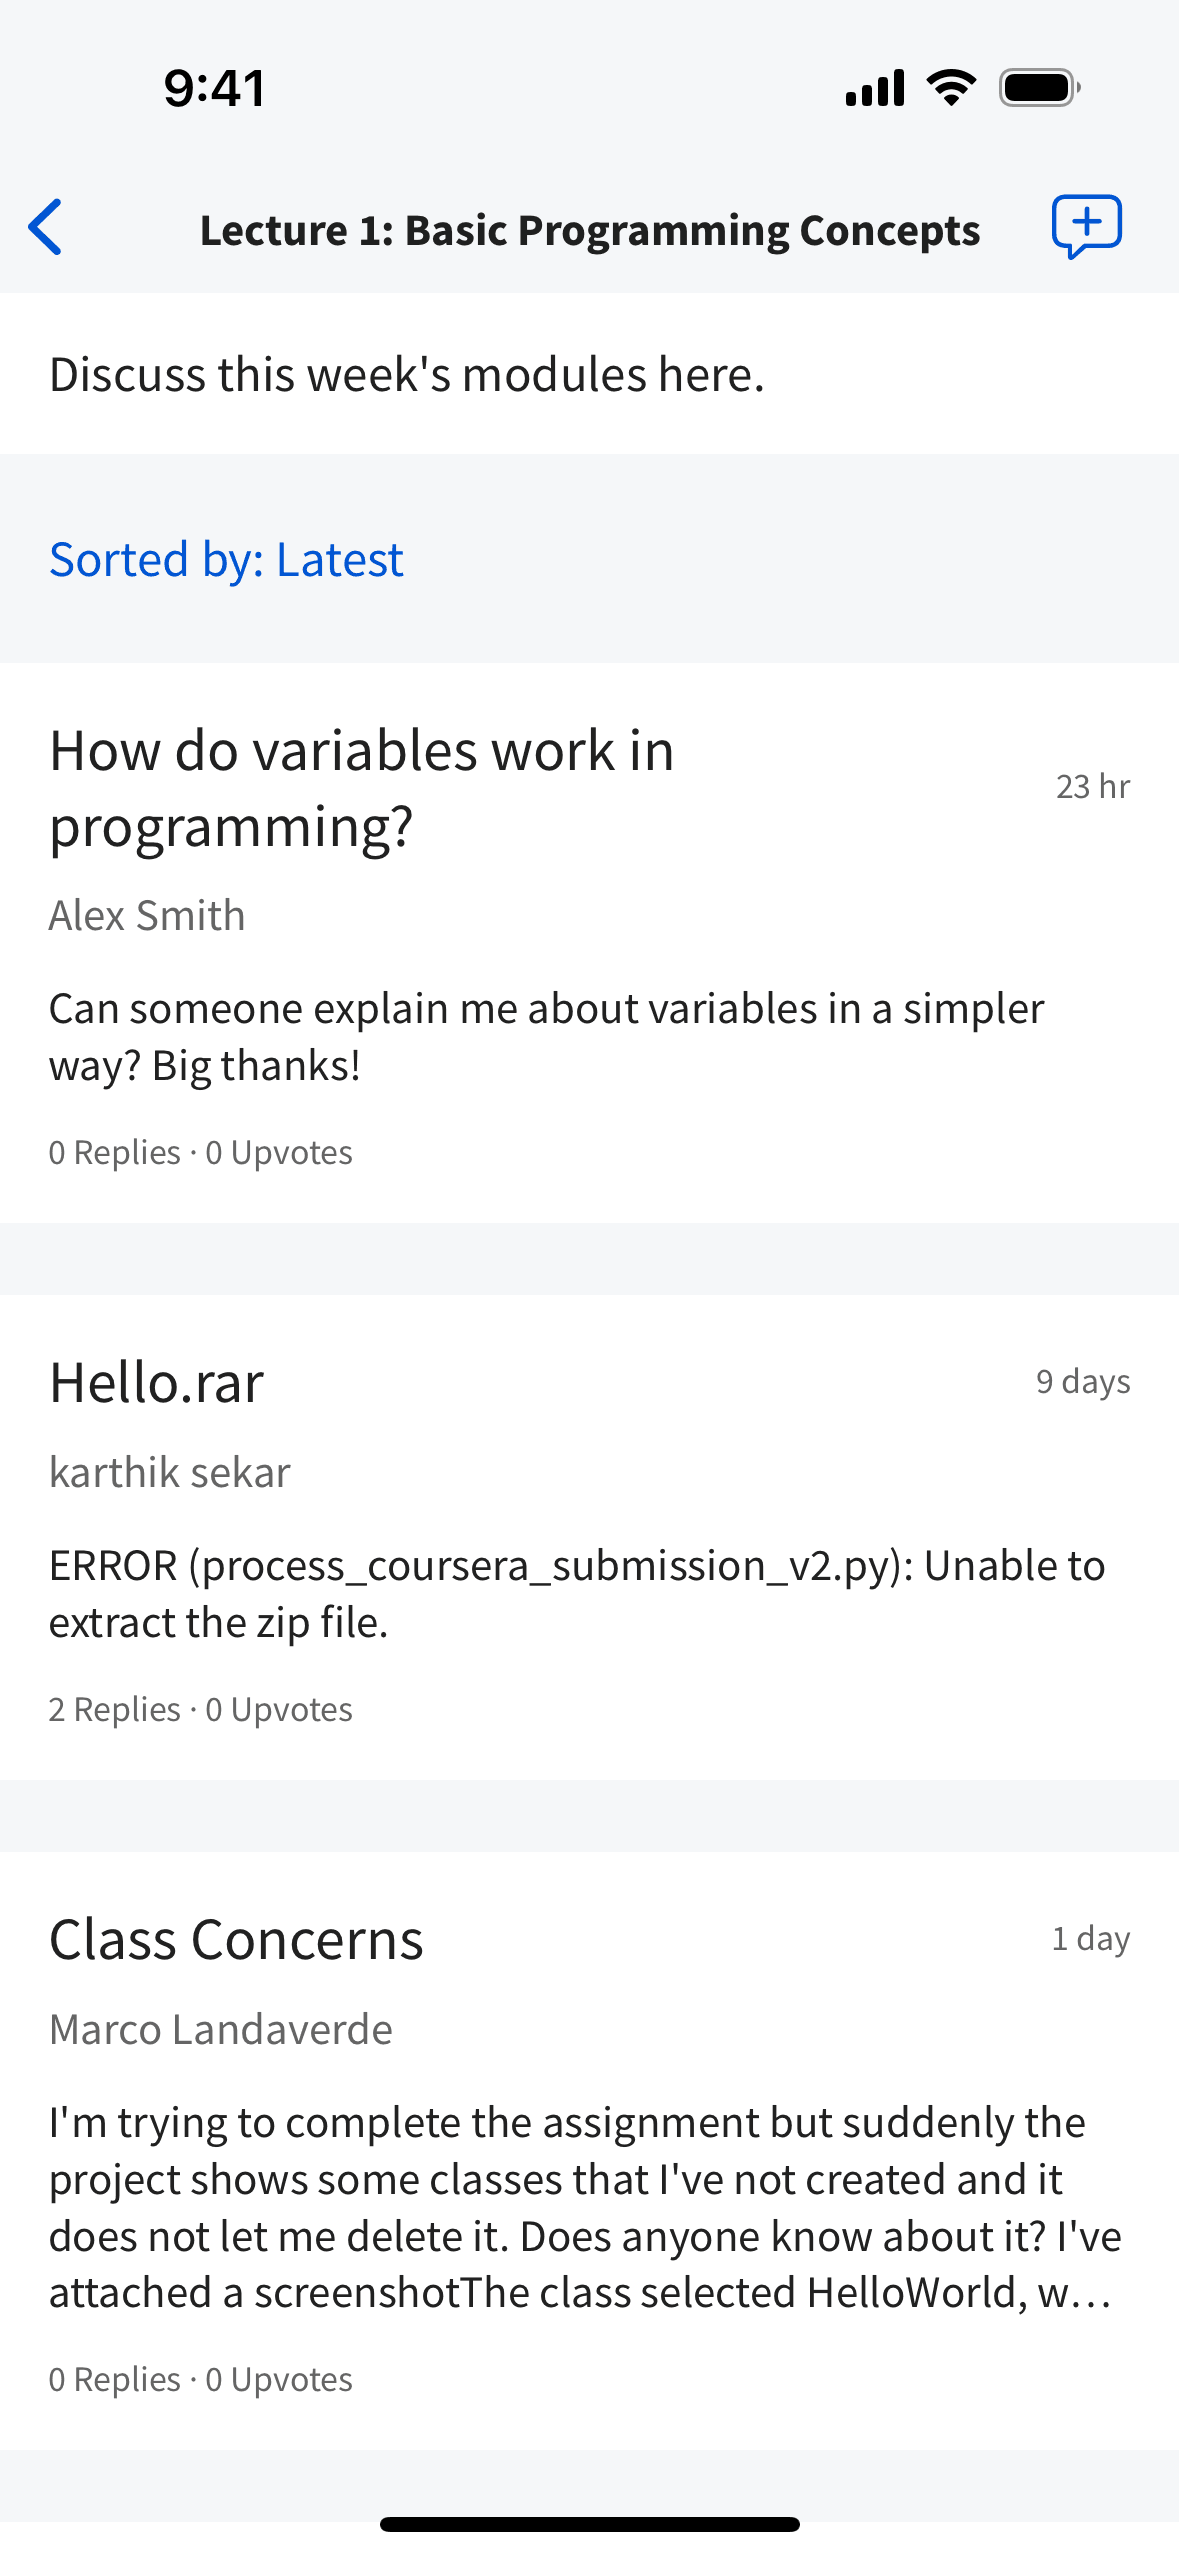
Task: Open the Sorted by: Latest options
Action: click(x=226, y=559)
